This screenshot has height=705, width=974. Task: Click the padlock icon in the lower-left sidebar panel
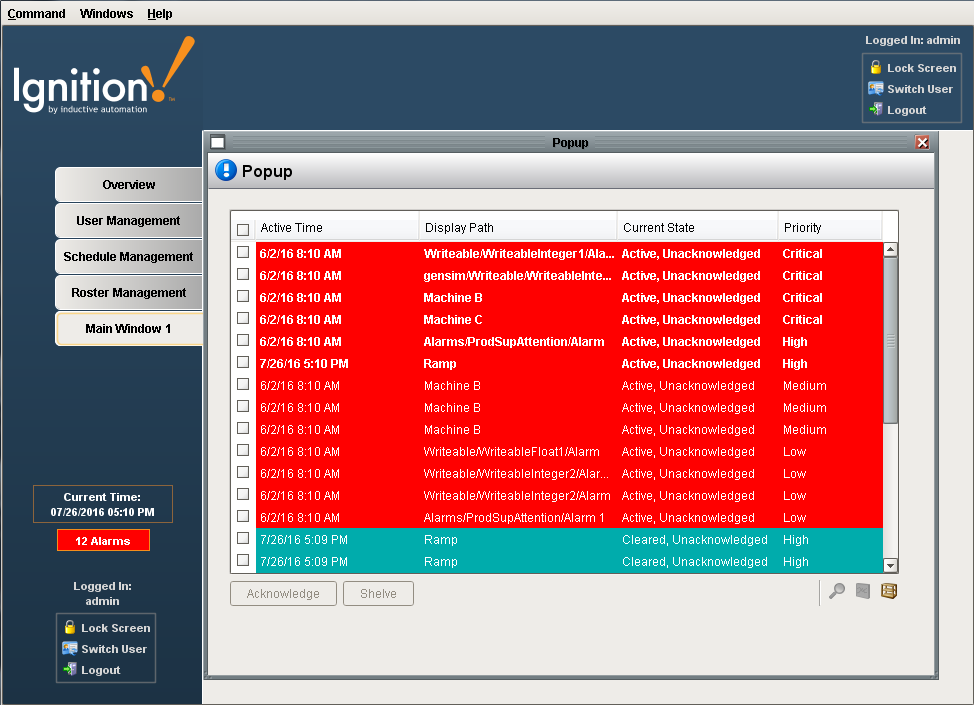(70, 628)
